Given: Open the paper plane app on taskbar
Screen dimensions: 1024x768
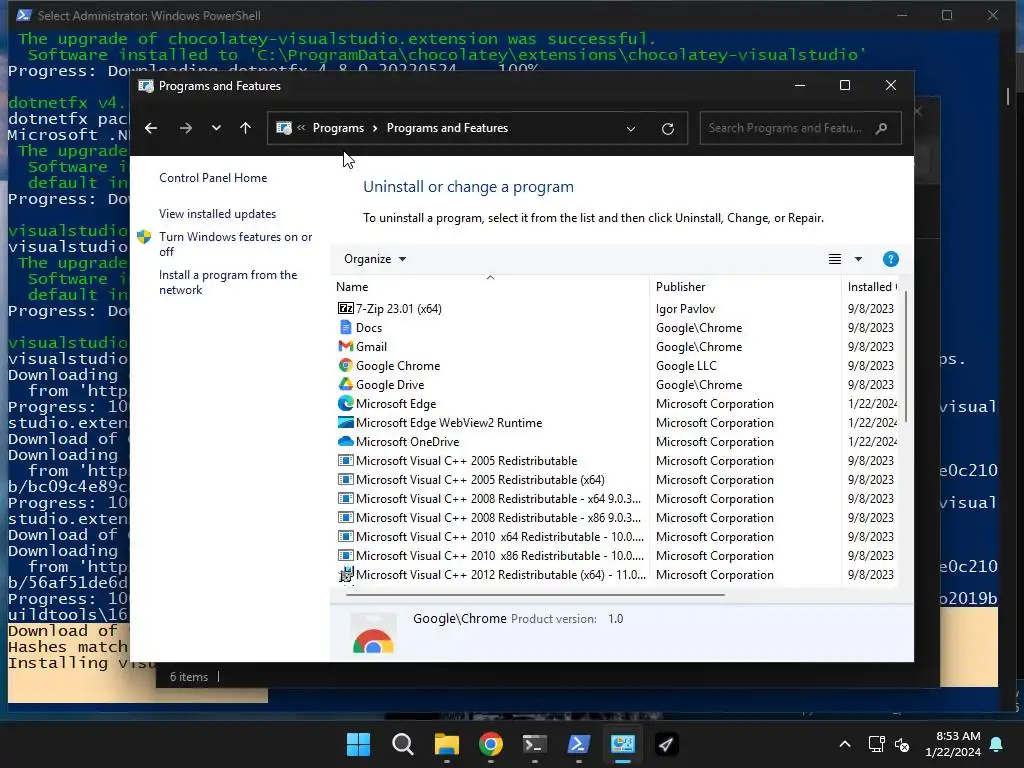Looking at the screenshot, I should click(666, 744).
